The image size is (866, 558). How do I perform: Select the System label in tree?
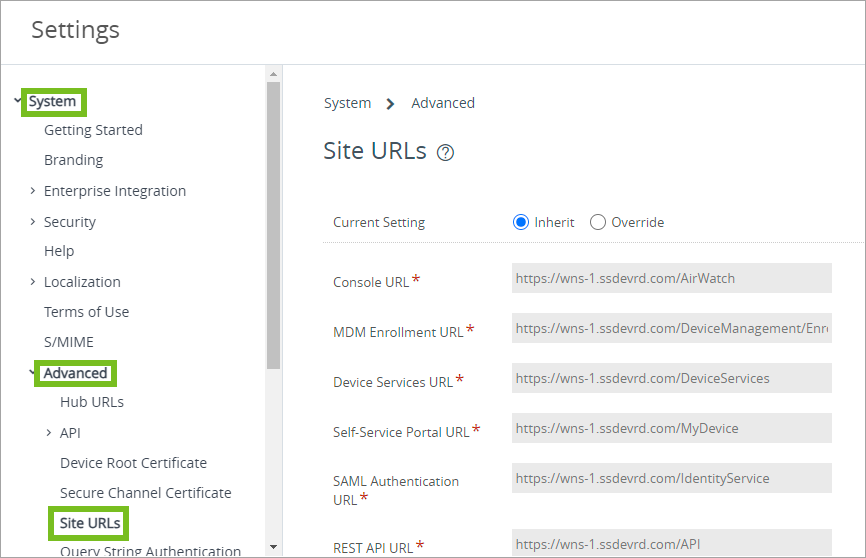point(52,102)
